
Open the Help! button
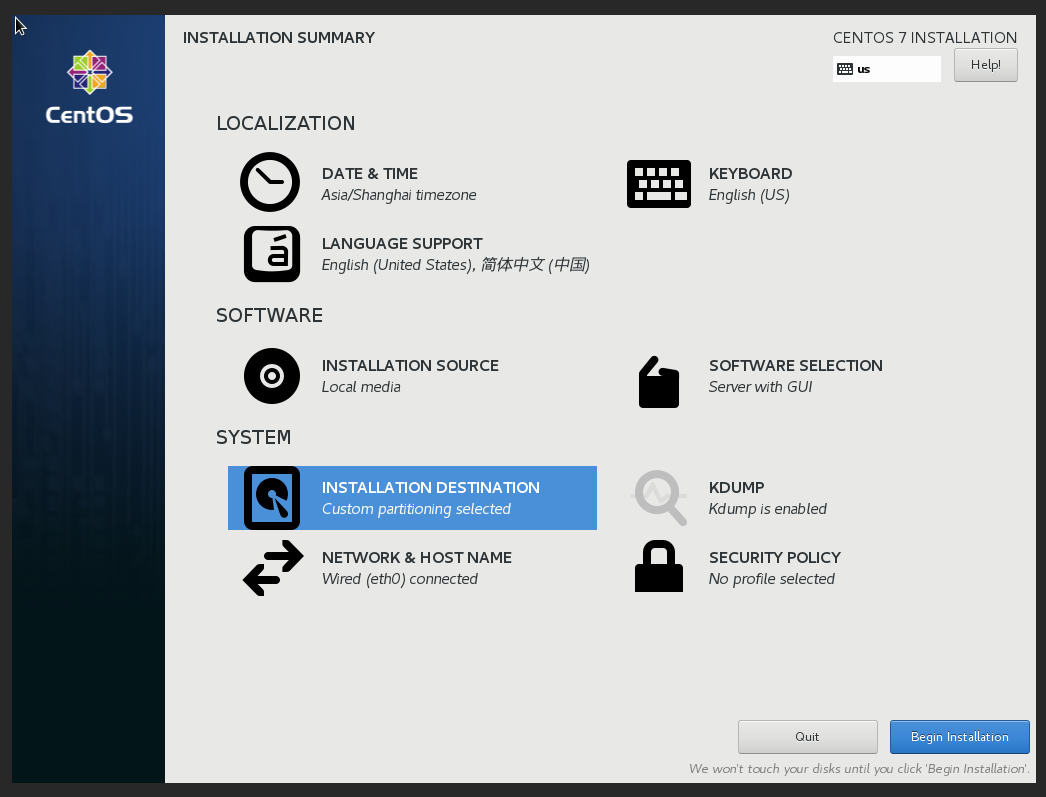pos(985,65)
